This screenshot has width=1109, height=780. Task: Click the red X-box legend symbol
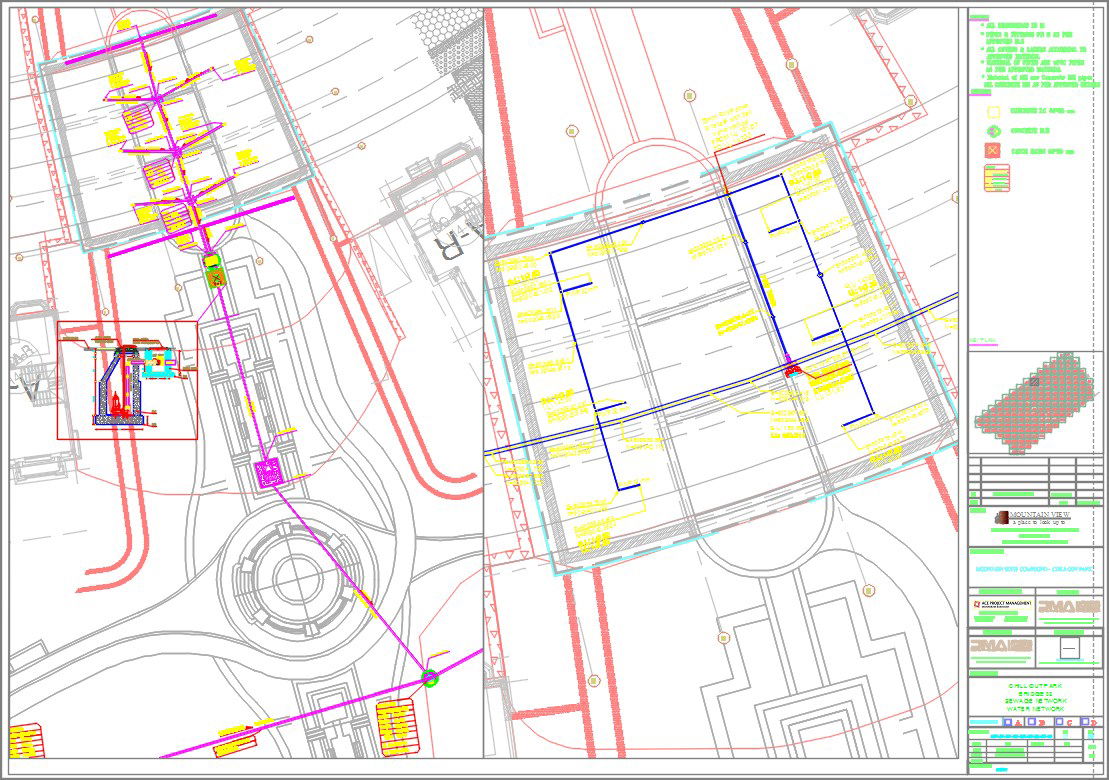(x=993, y=150)
